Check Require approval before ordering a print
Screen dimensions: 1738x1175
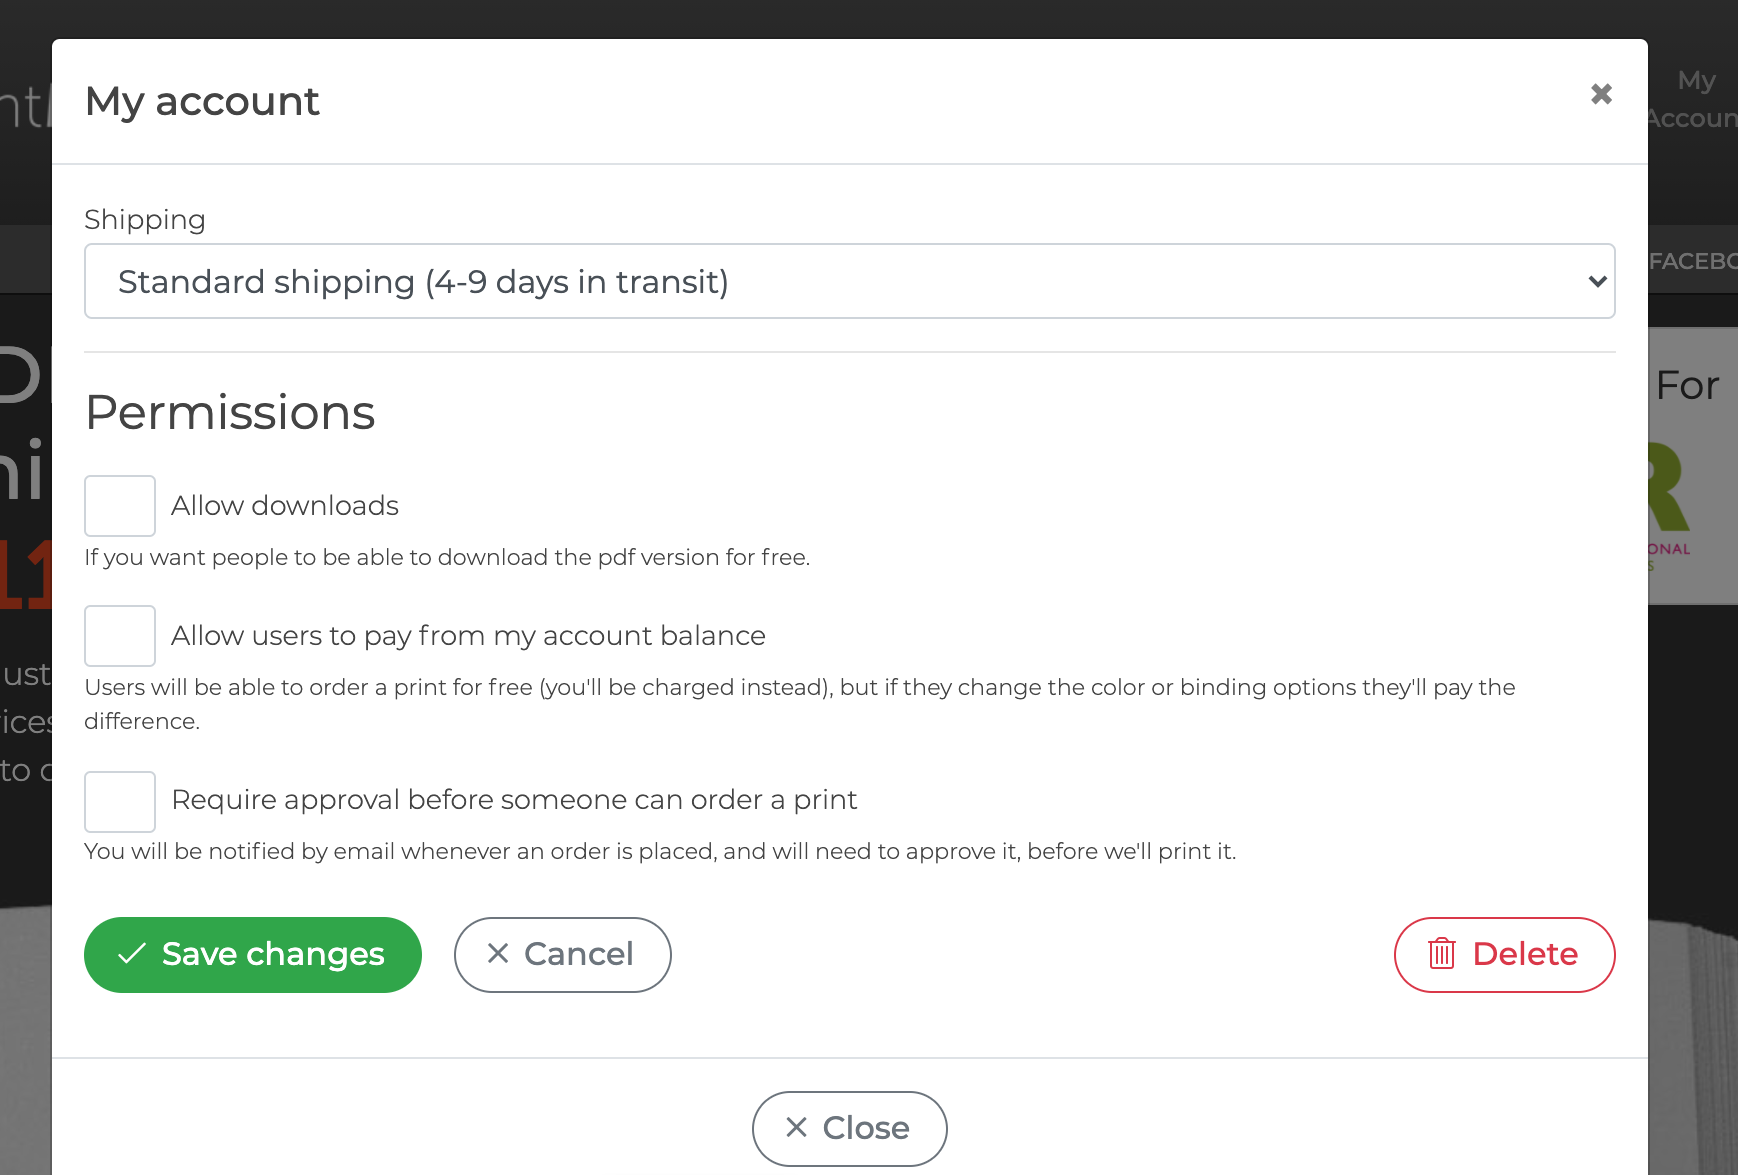tap(120, 802)
